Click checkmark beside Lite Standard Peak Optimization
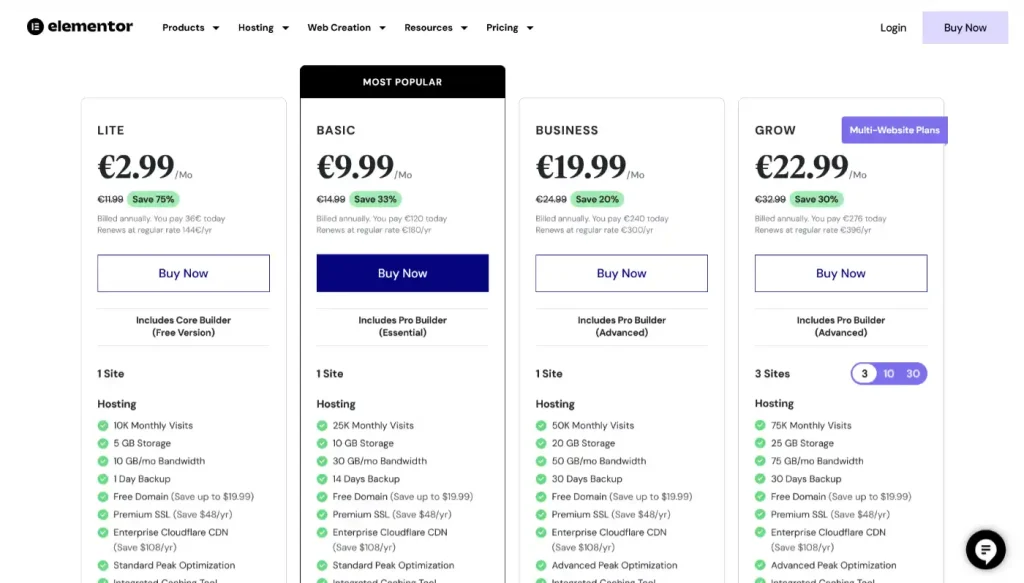Screen dimensions: 1024x583 pos(103,565)
